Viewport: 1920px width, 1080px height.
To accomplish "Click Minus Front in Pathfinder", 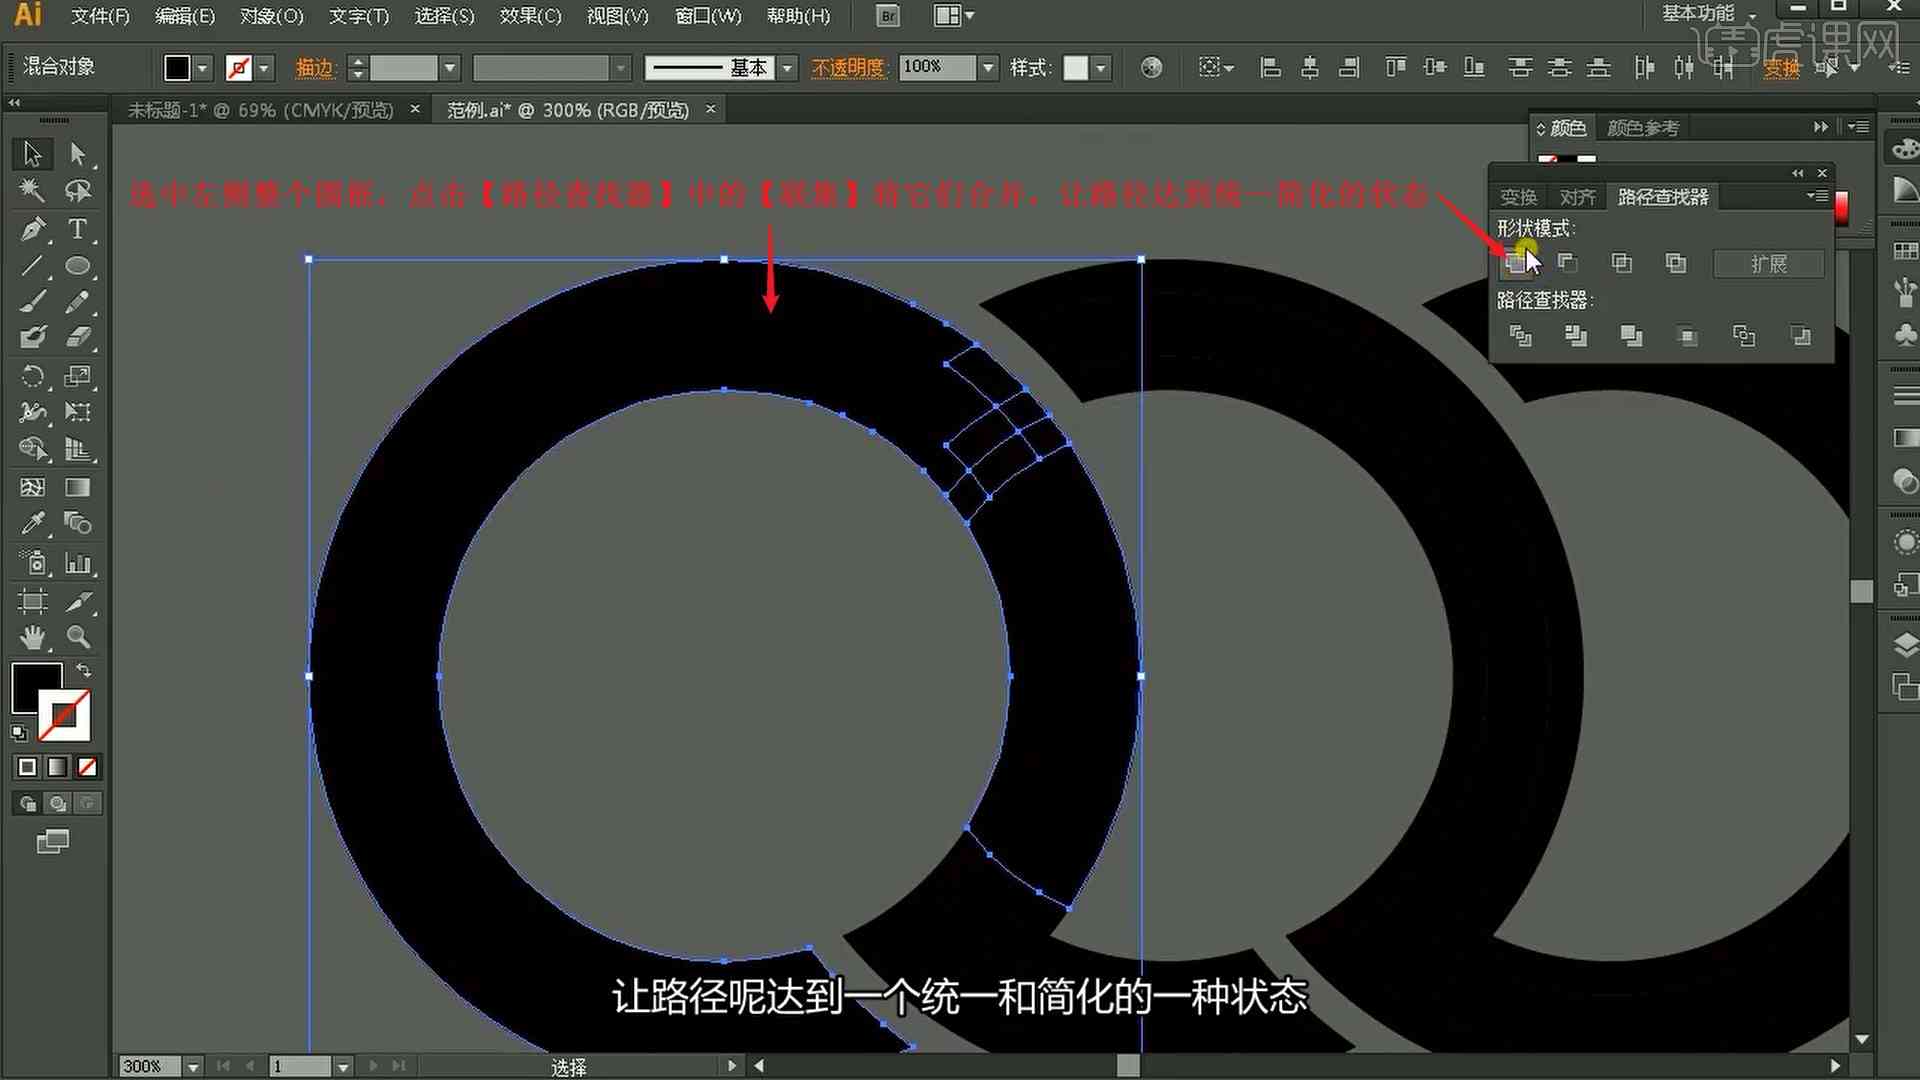I will (x=1567, y=263).
